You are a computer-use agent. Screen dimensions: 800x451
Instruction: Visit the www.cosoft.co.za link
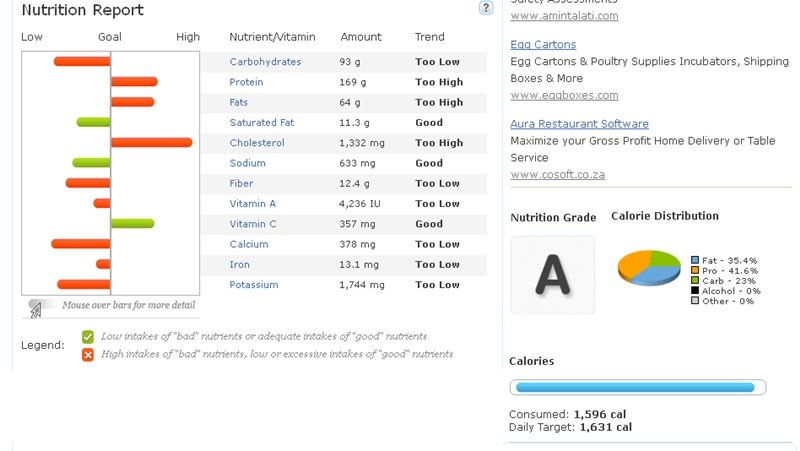point(557,175)
